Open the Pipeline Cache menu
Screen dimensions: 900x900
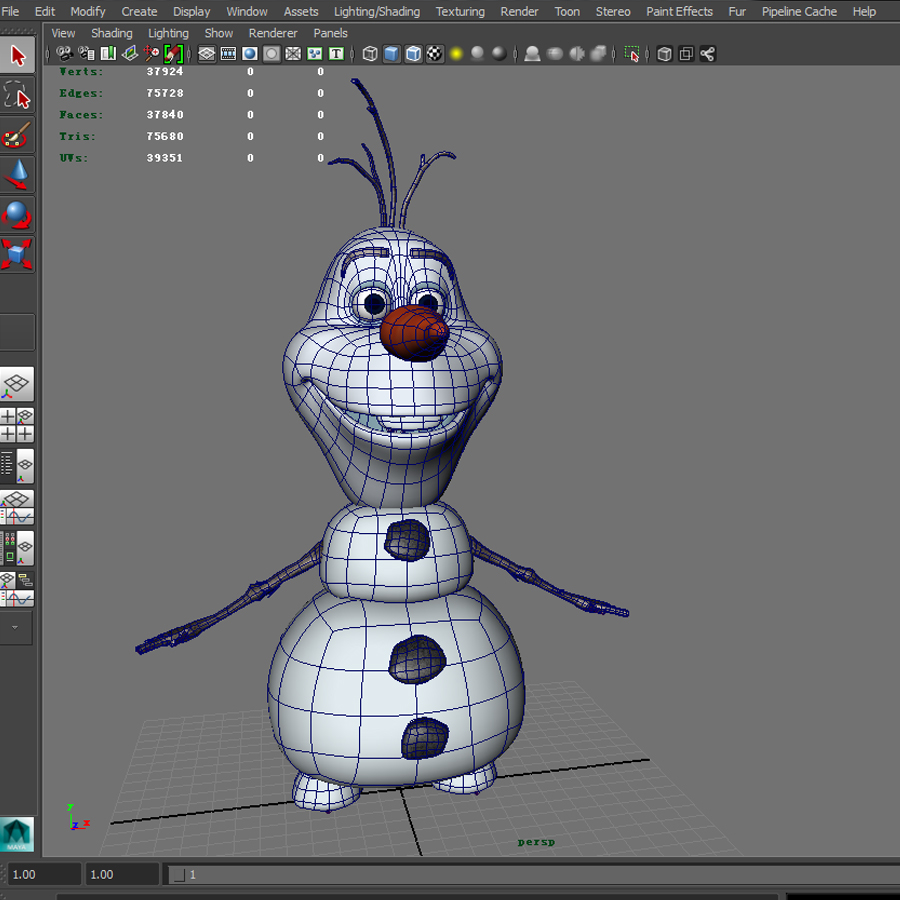click(799, 11)
